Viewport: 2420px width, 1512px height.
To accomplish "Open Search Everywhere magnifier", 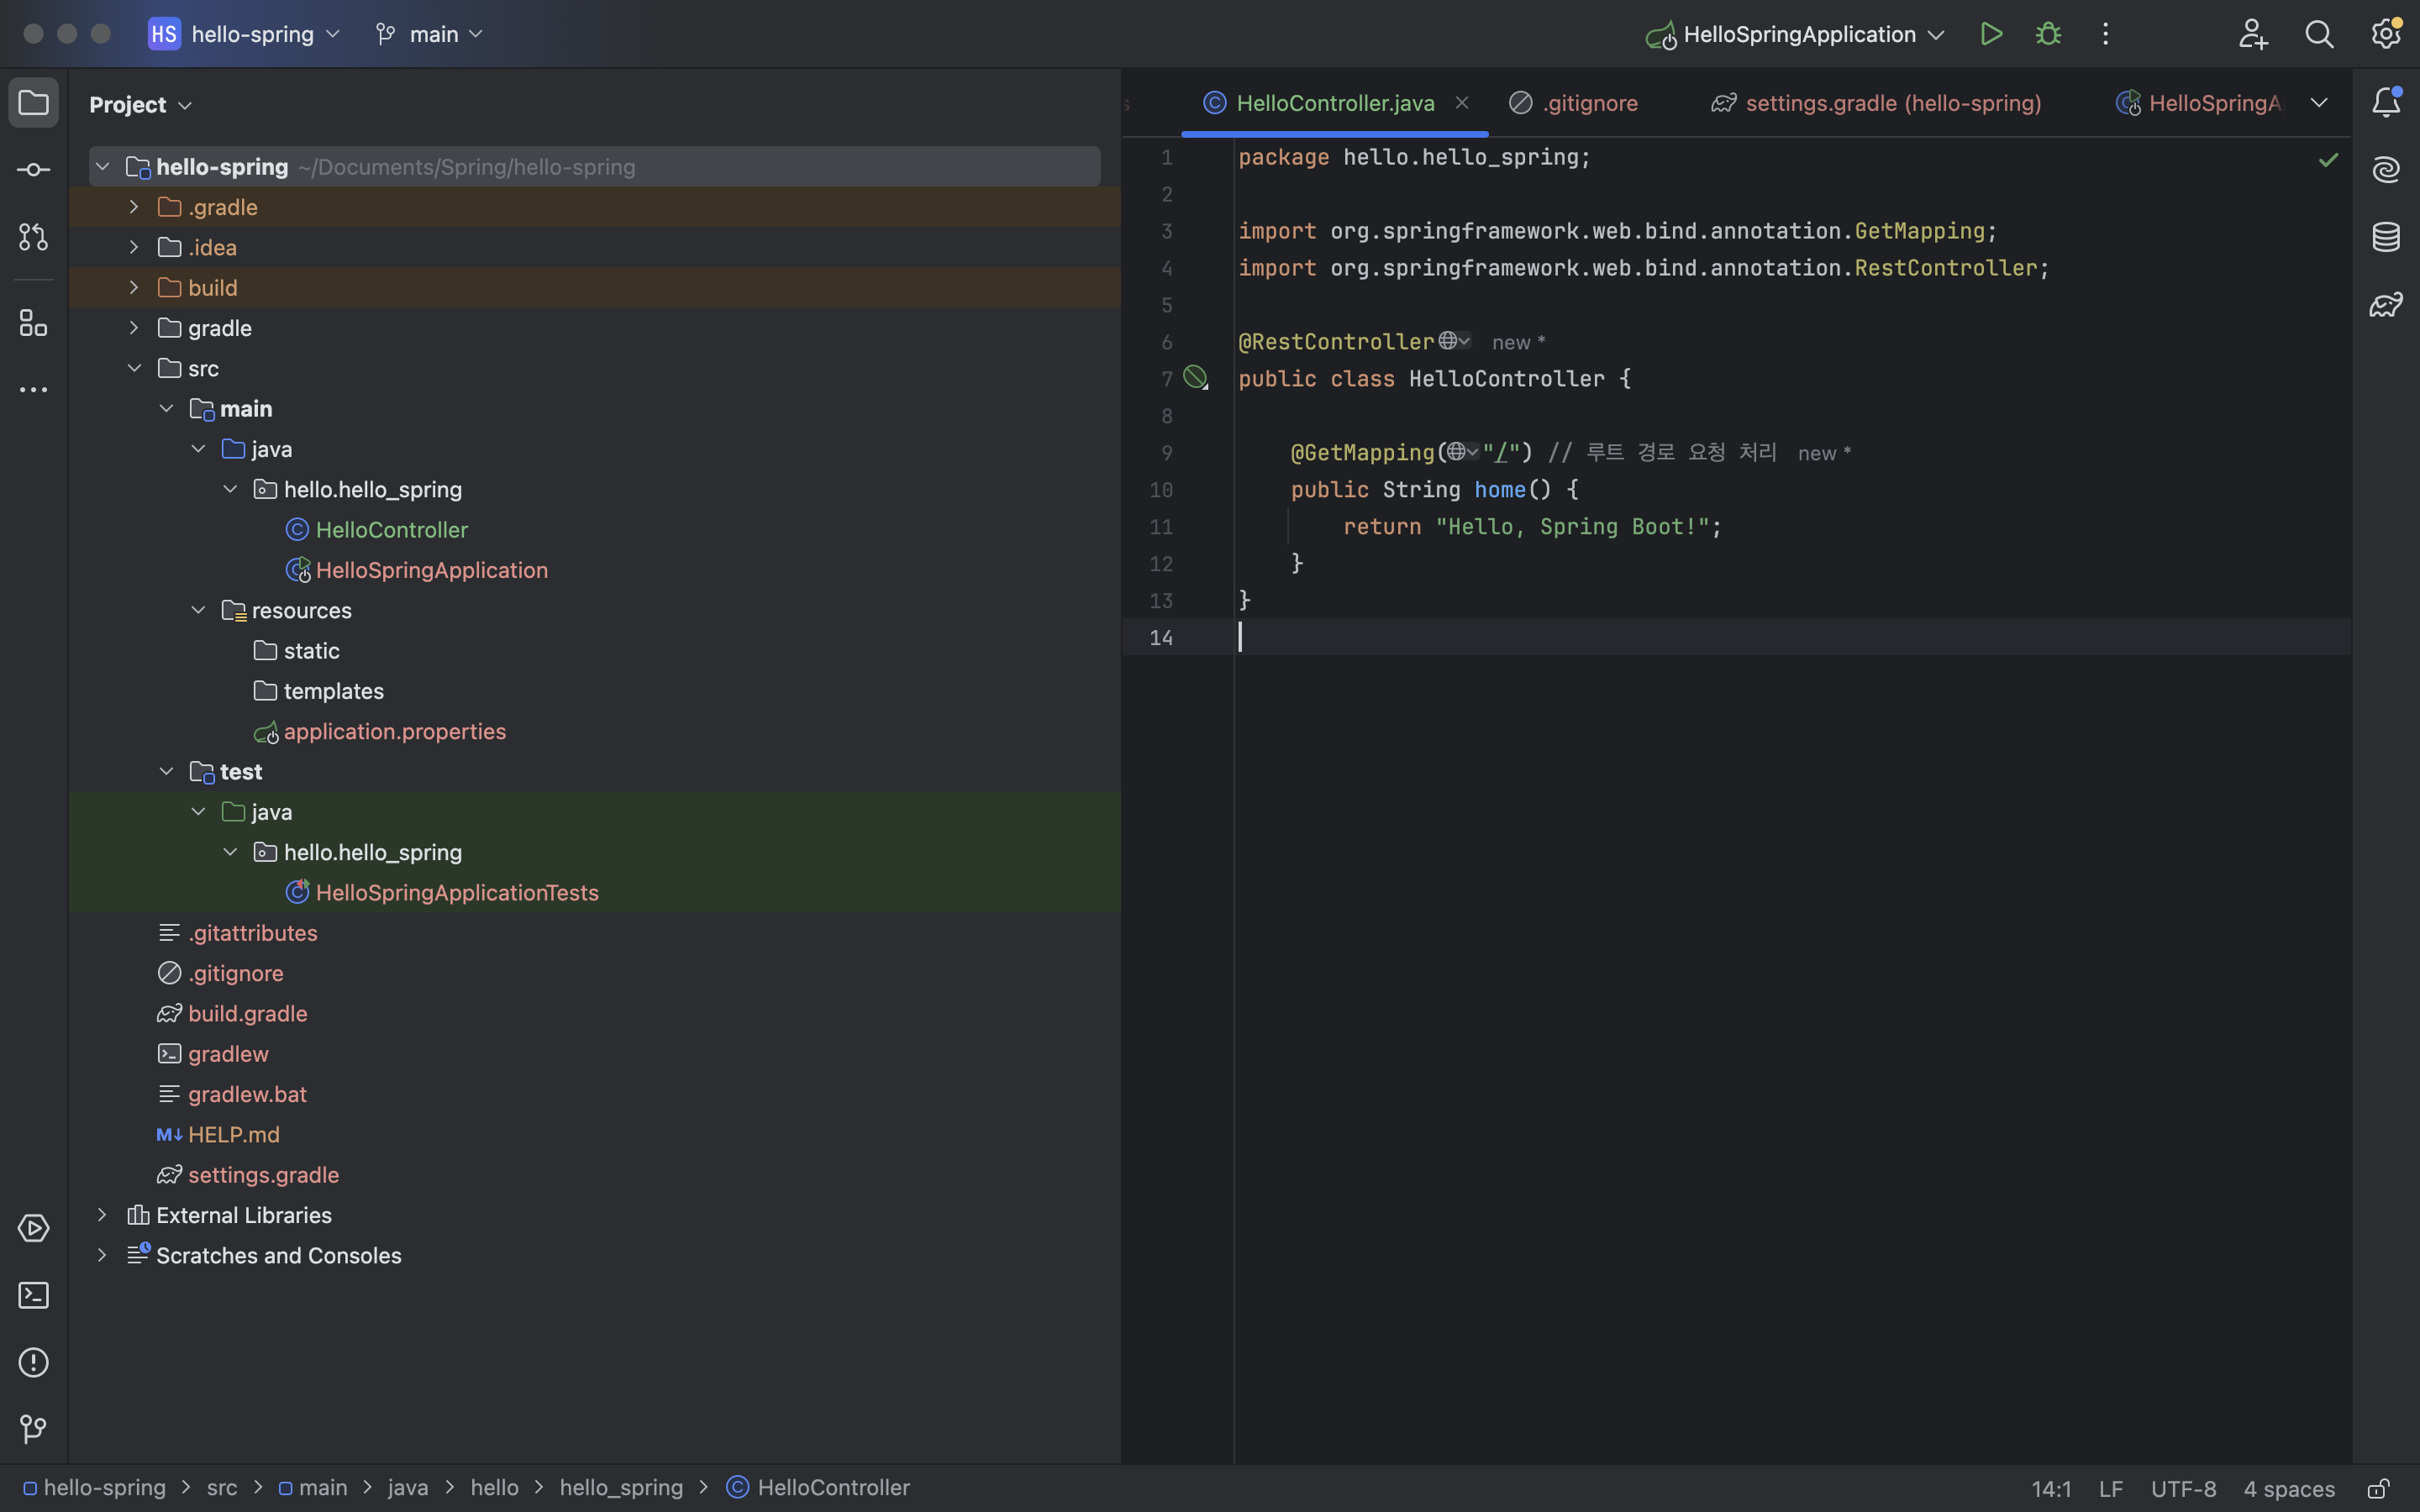I will tap(2319, 34).
